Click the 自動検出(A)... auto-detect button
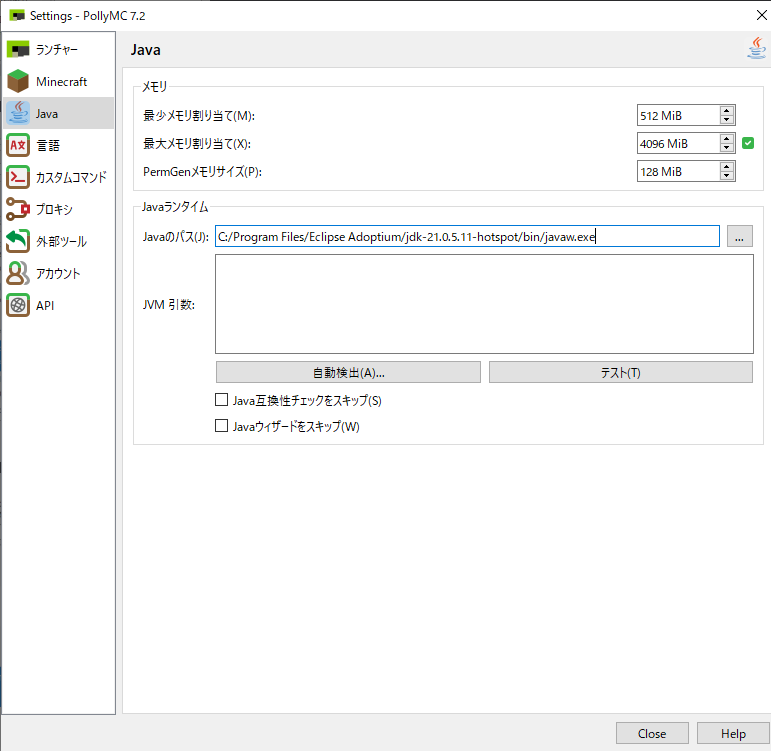 (x=348, y=372)
